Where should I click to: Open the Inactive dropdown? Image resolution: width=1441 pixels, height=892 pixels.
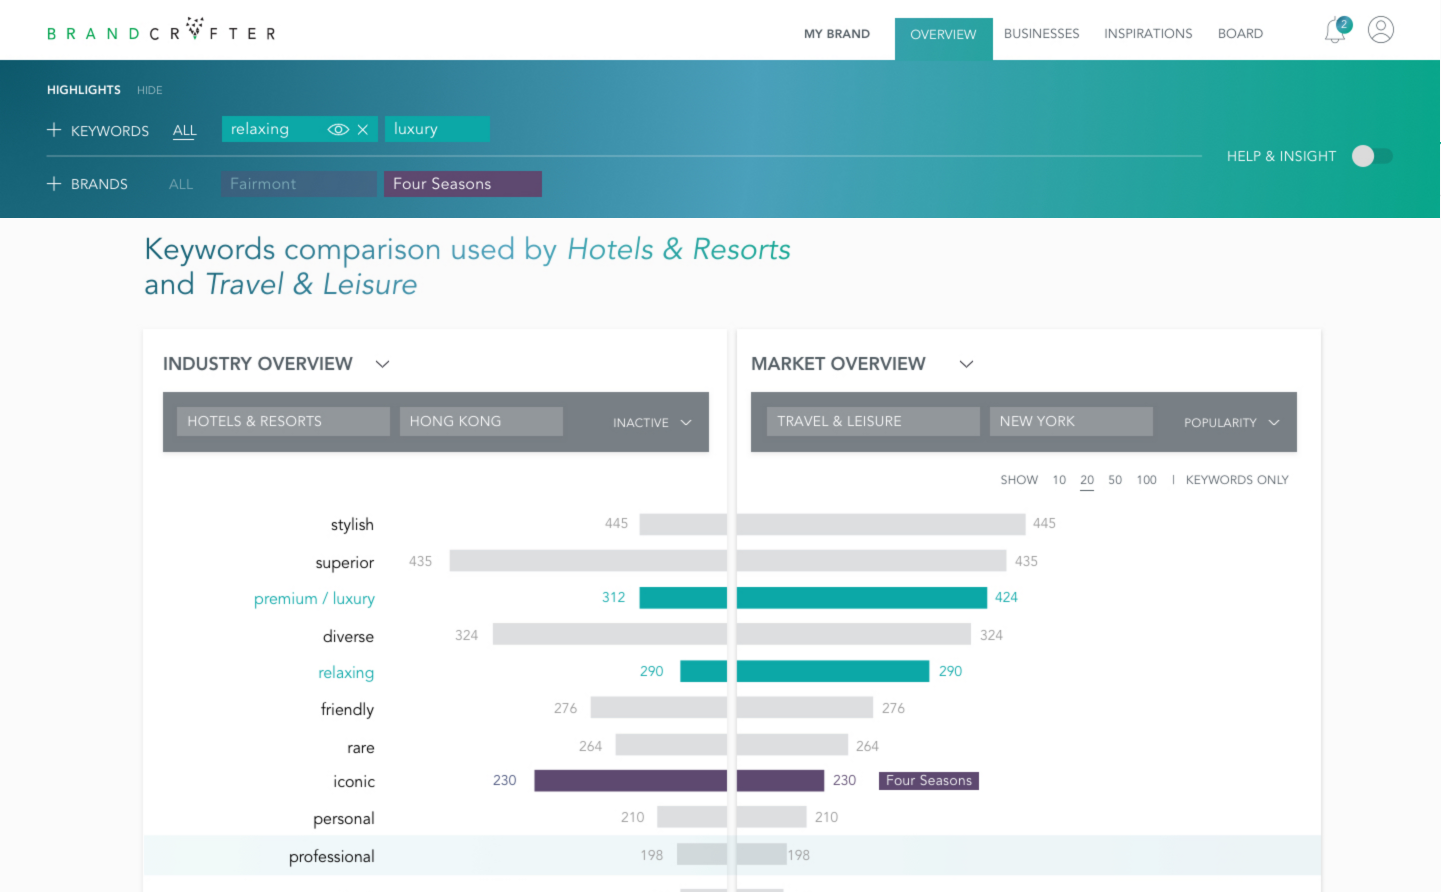(x=652, y=423)
